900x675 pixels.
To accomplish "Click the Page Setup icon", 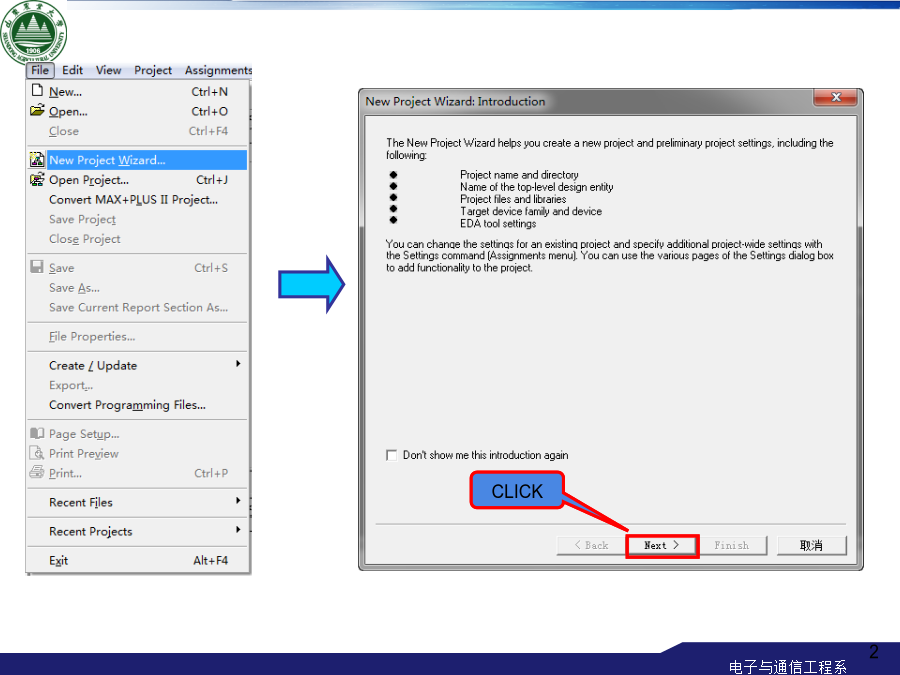I will click(37, 433).
